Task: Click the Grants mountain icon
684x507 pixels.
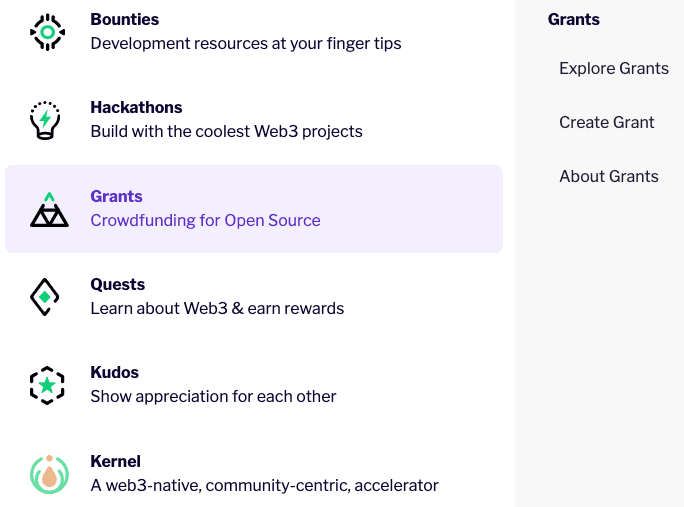Action: pyautogui.click(x=48, y=209)
